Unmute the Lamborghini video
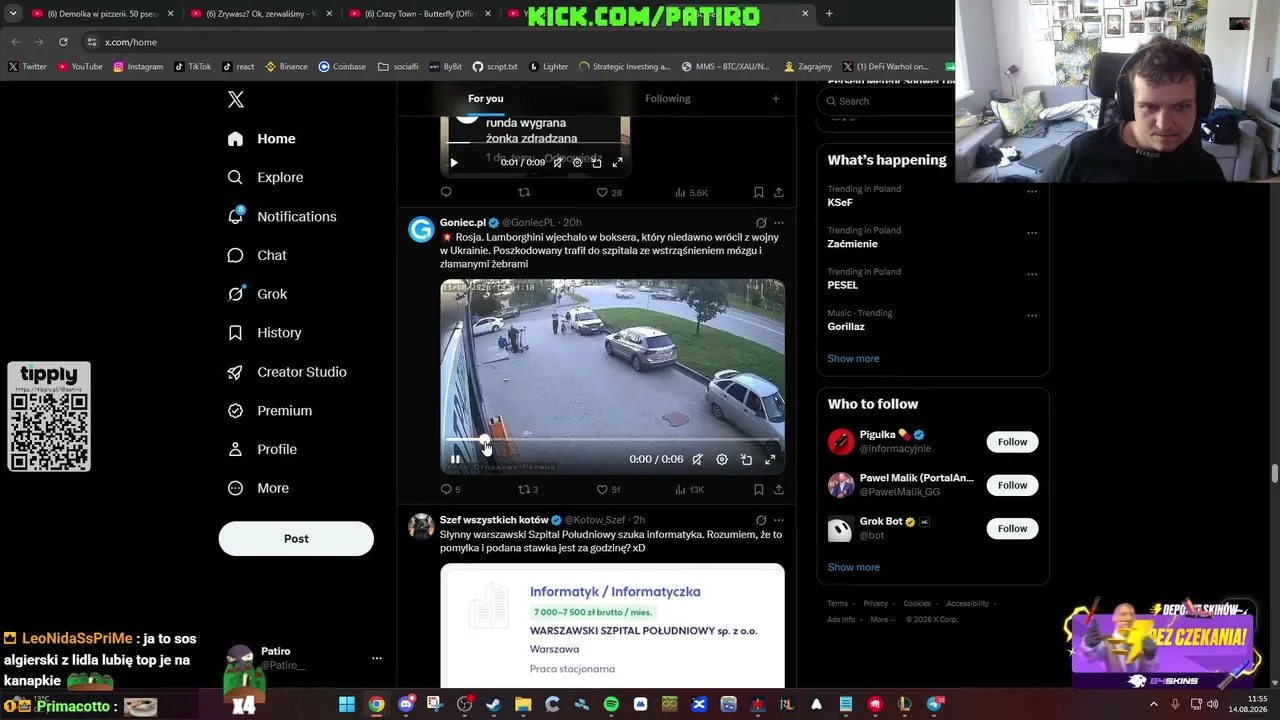The height and width of the screenshot is (720, 1280). [698, 460]
